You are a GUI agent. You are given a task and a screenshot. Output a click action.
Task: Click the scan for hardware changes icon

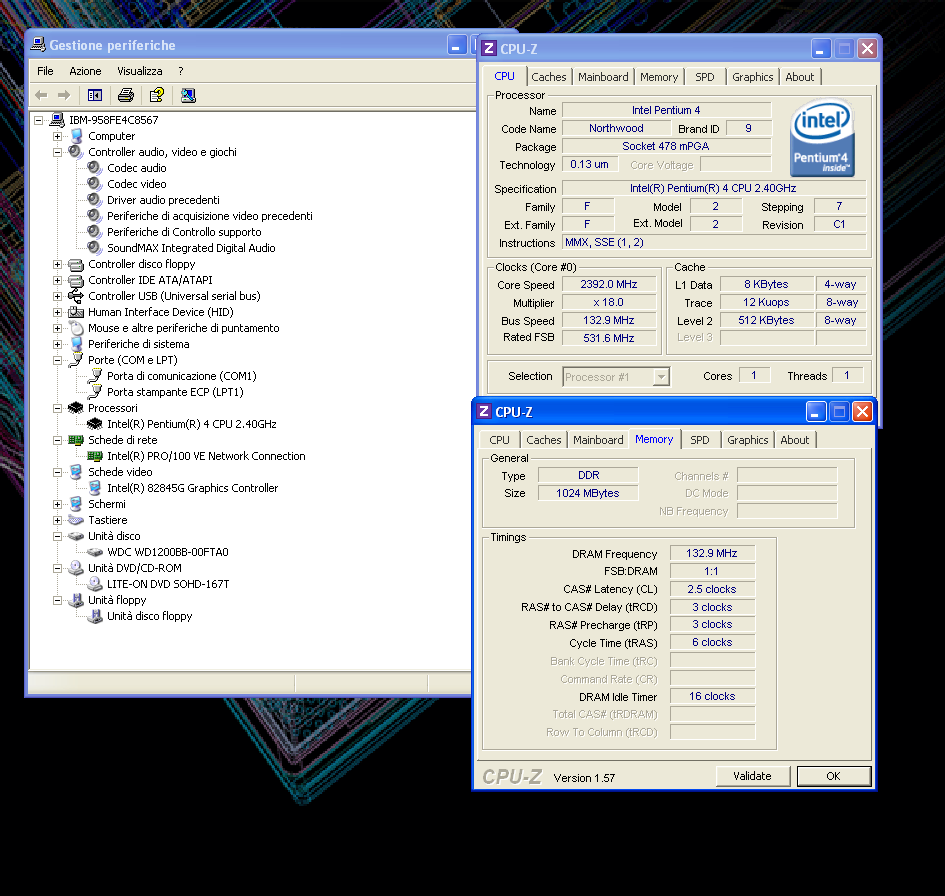(x=188, y=95)
